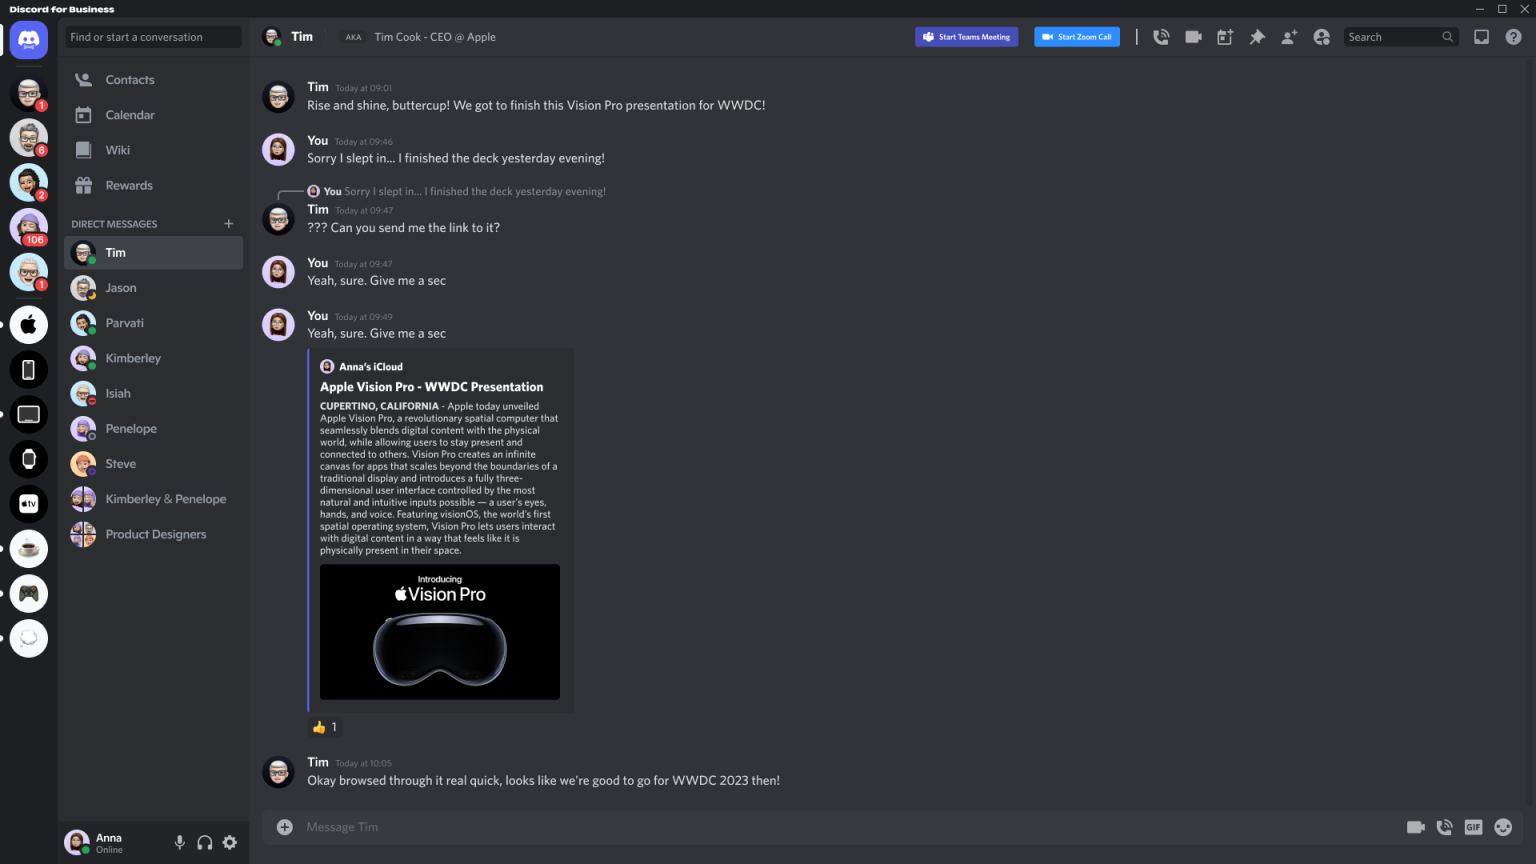Click the Message Tim input field
This screenshot has height=864, width=1536.
pos(700,827)
